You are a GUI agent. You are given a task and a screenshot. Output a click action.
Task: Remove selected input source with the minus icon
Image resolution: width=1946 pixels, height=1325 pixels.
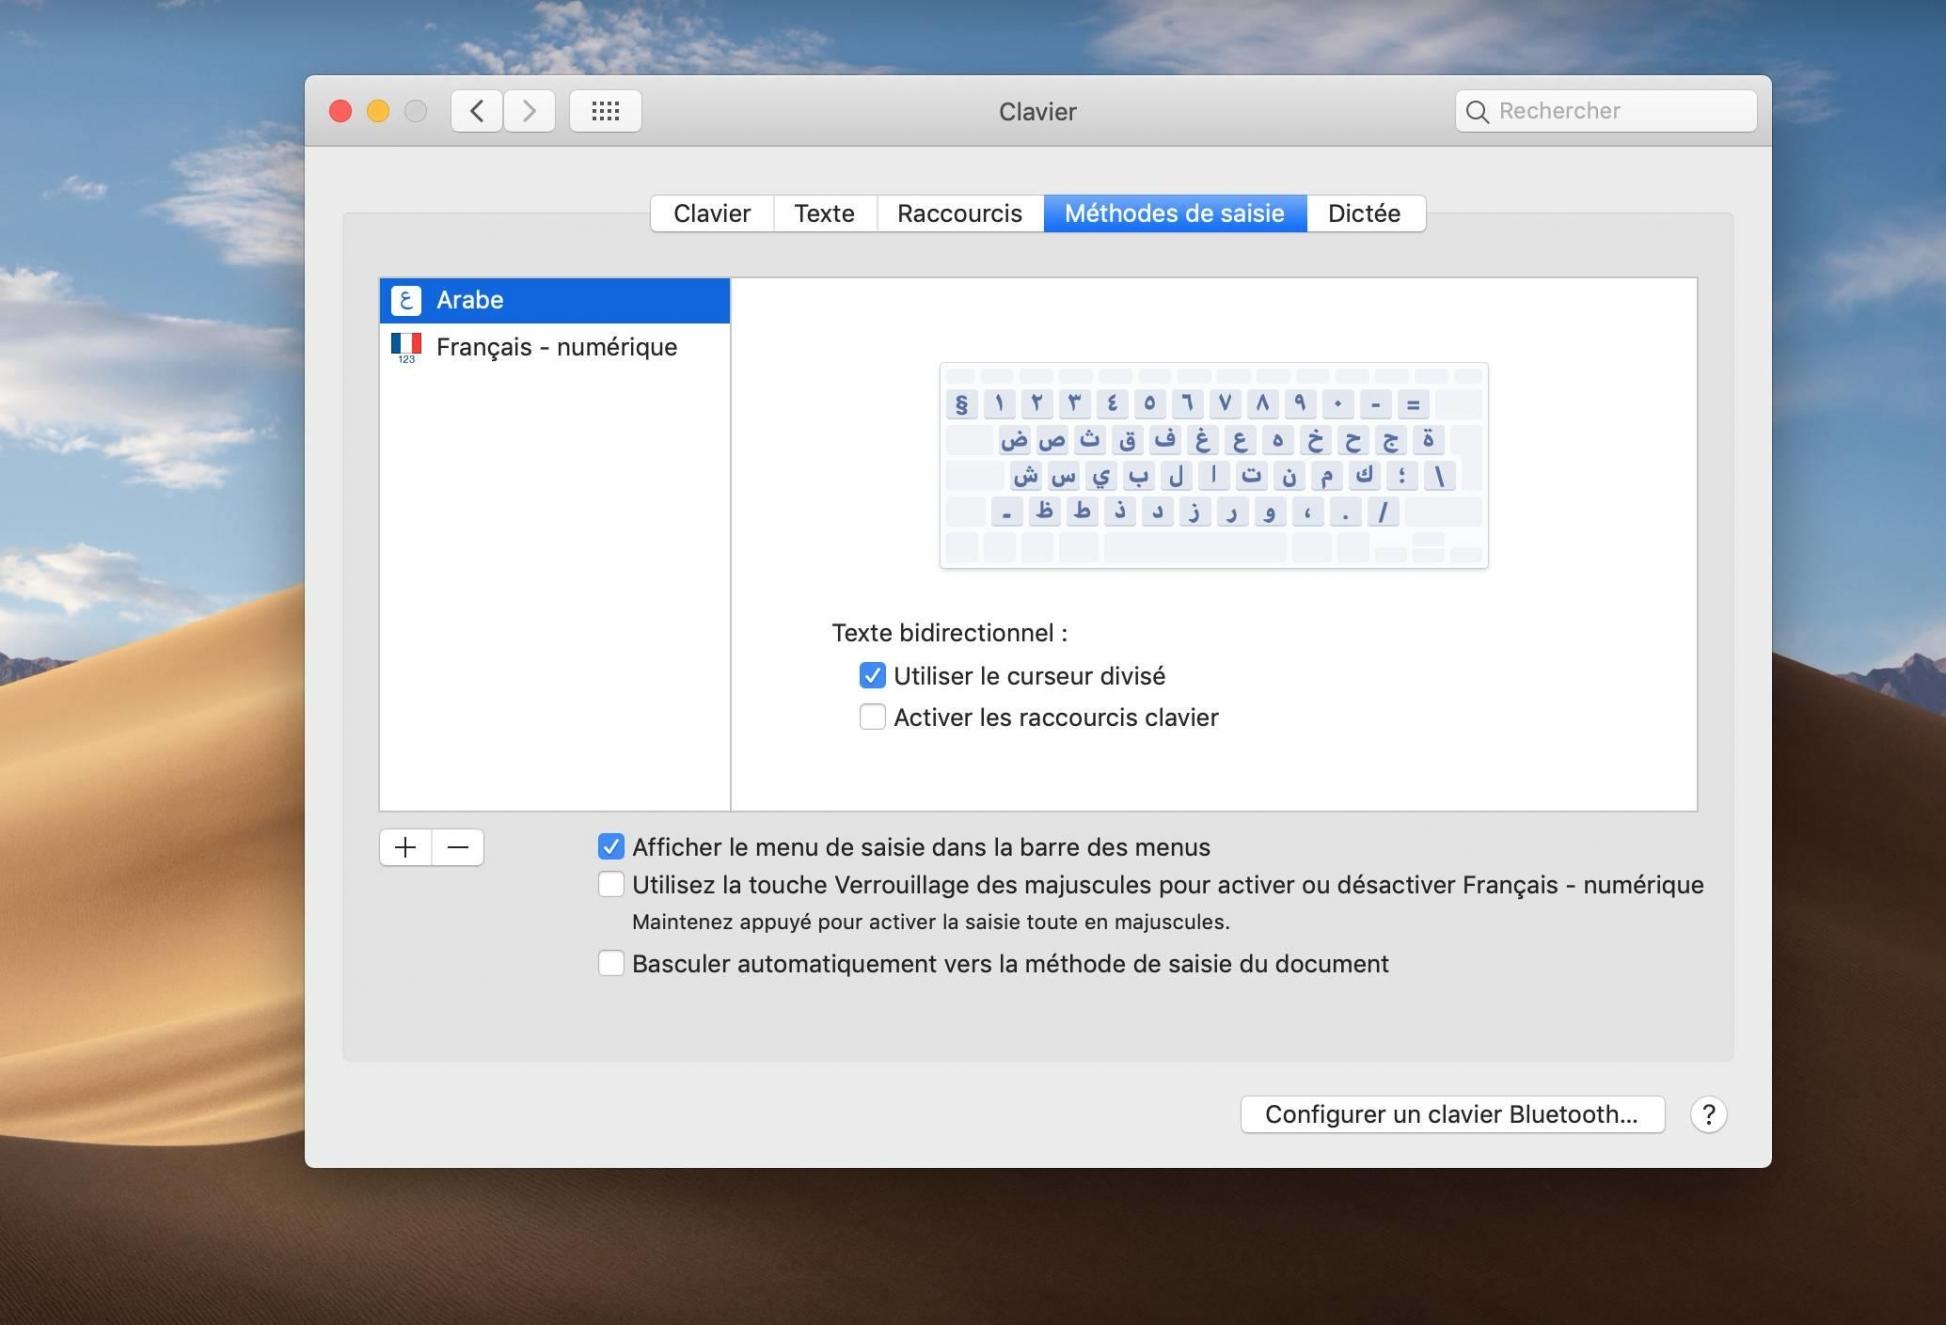coord(458,847)
